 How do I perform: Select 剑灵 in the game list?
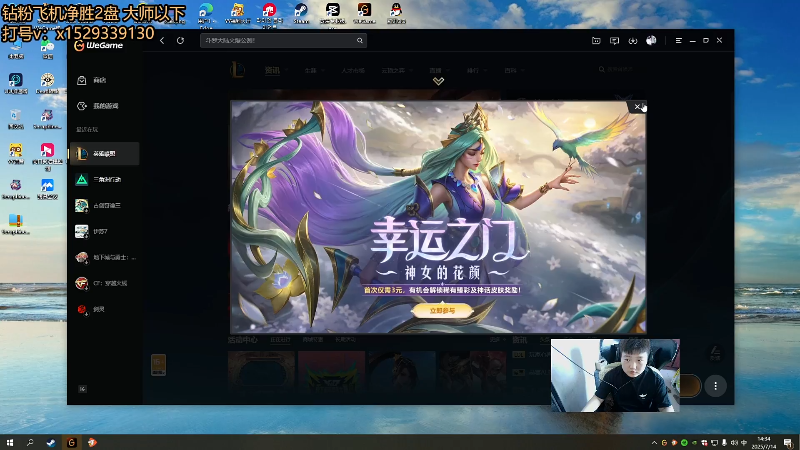coord(105,309)
